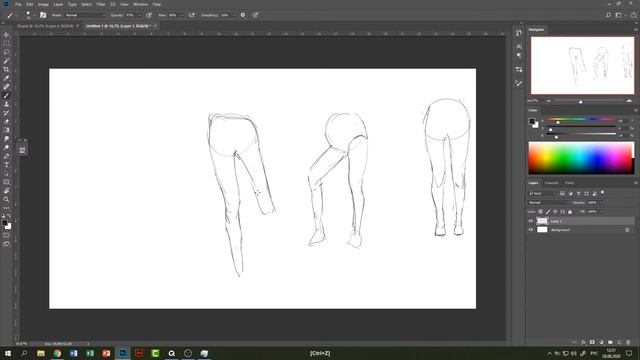Open the layer blend mode dropdown
Image resolution: width=640 pixels, height=360 pixels.
point(548,202)
